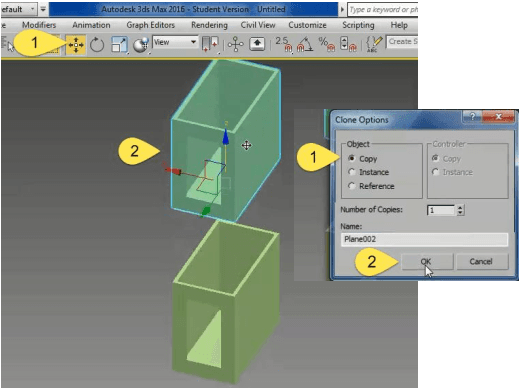
Task: Open the Modifiers menu
Action: (39, 25)
